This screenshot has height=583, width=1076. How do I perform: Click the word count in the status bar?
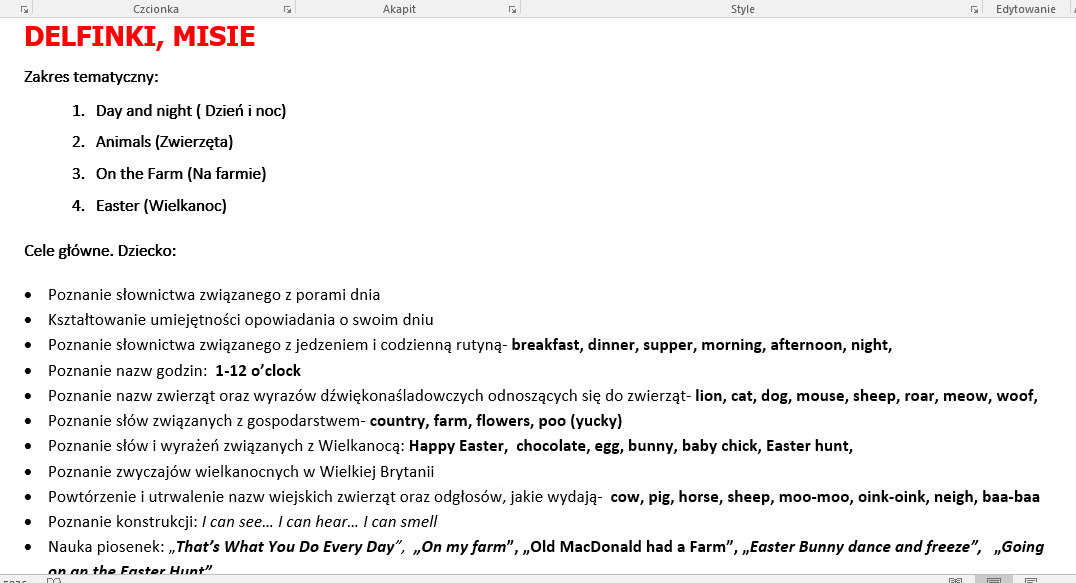pyautogui.click(x=15, y=579)
